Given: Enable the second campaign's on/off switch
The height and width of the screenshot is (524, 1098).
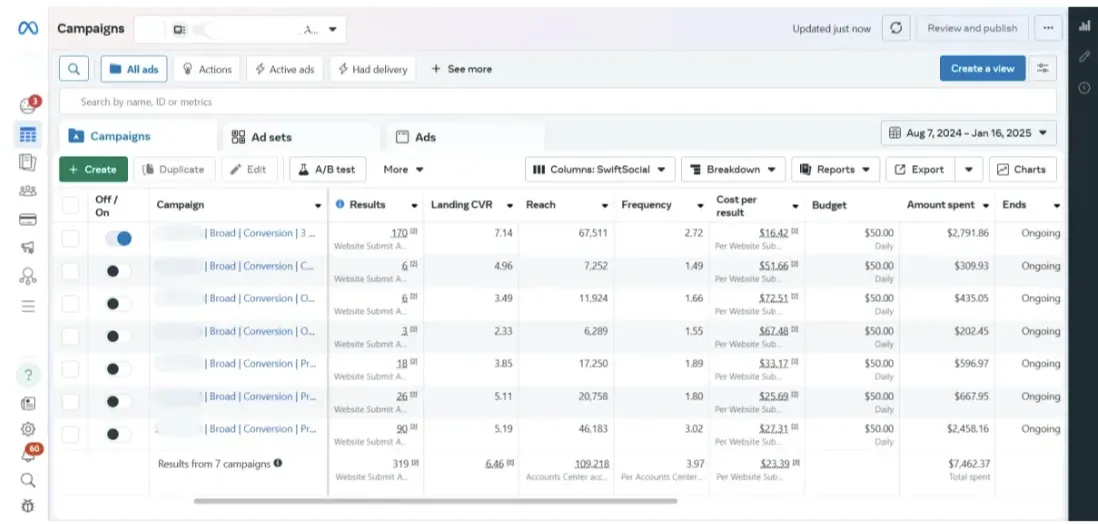Looking at the screenshot, I should (118, 271).
